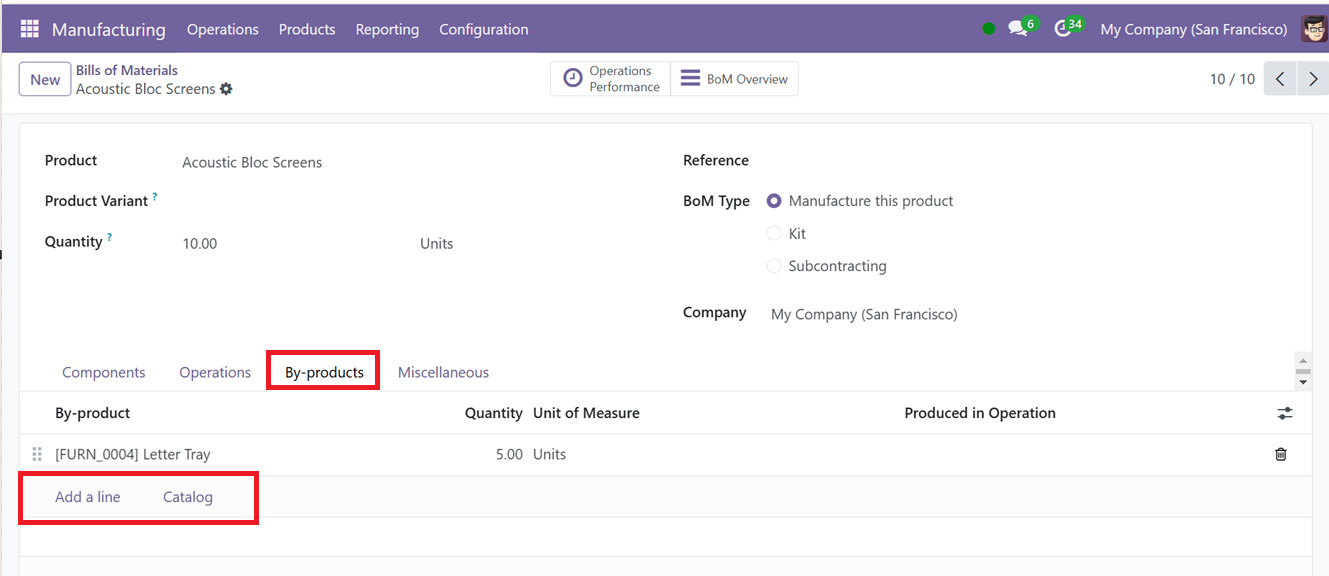Image resolution: width=1329 pixels, height=576 pixels.
Task: Click the empty Reference field
Action: click(x=1030, y=161)
